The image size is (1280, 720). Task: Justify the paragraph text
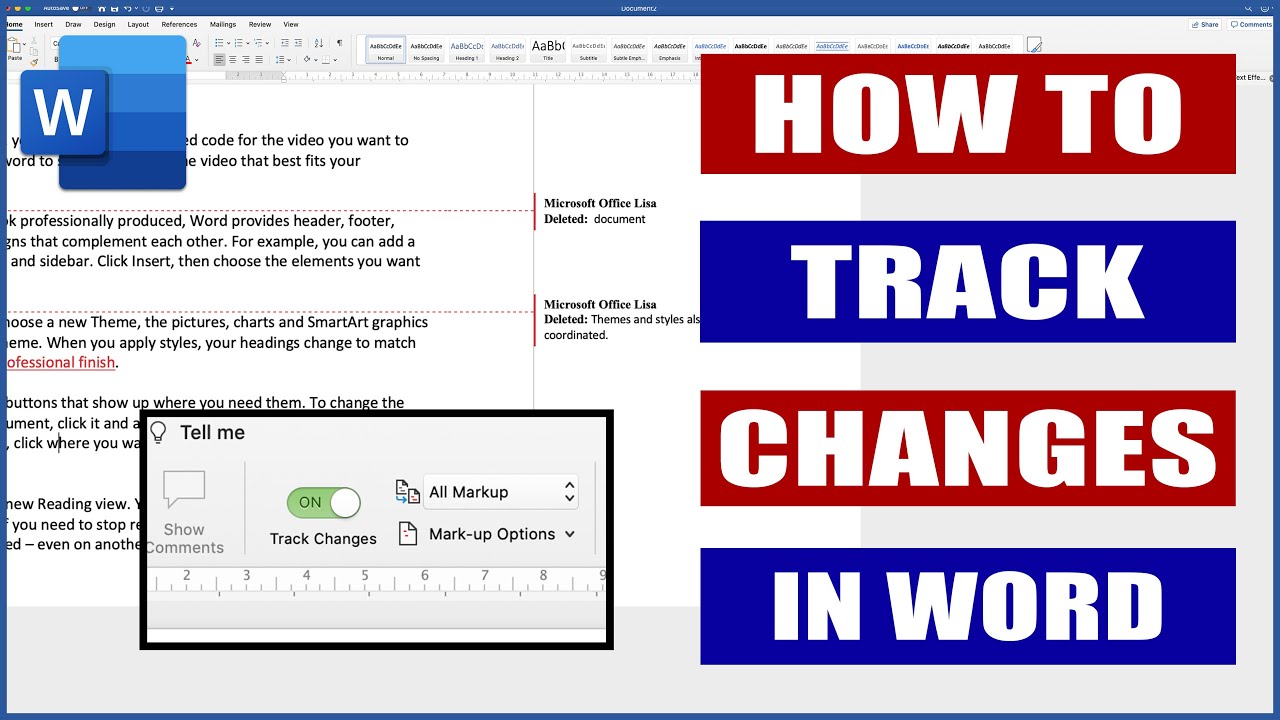[259, 59]
